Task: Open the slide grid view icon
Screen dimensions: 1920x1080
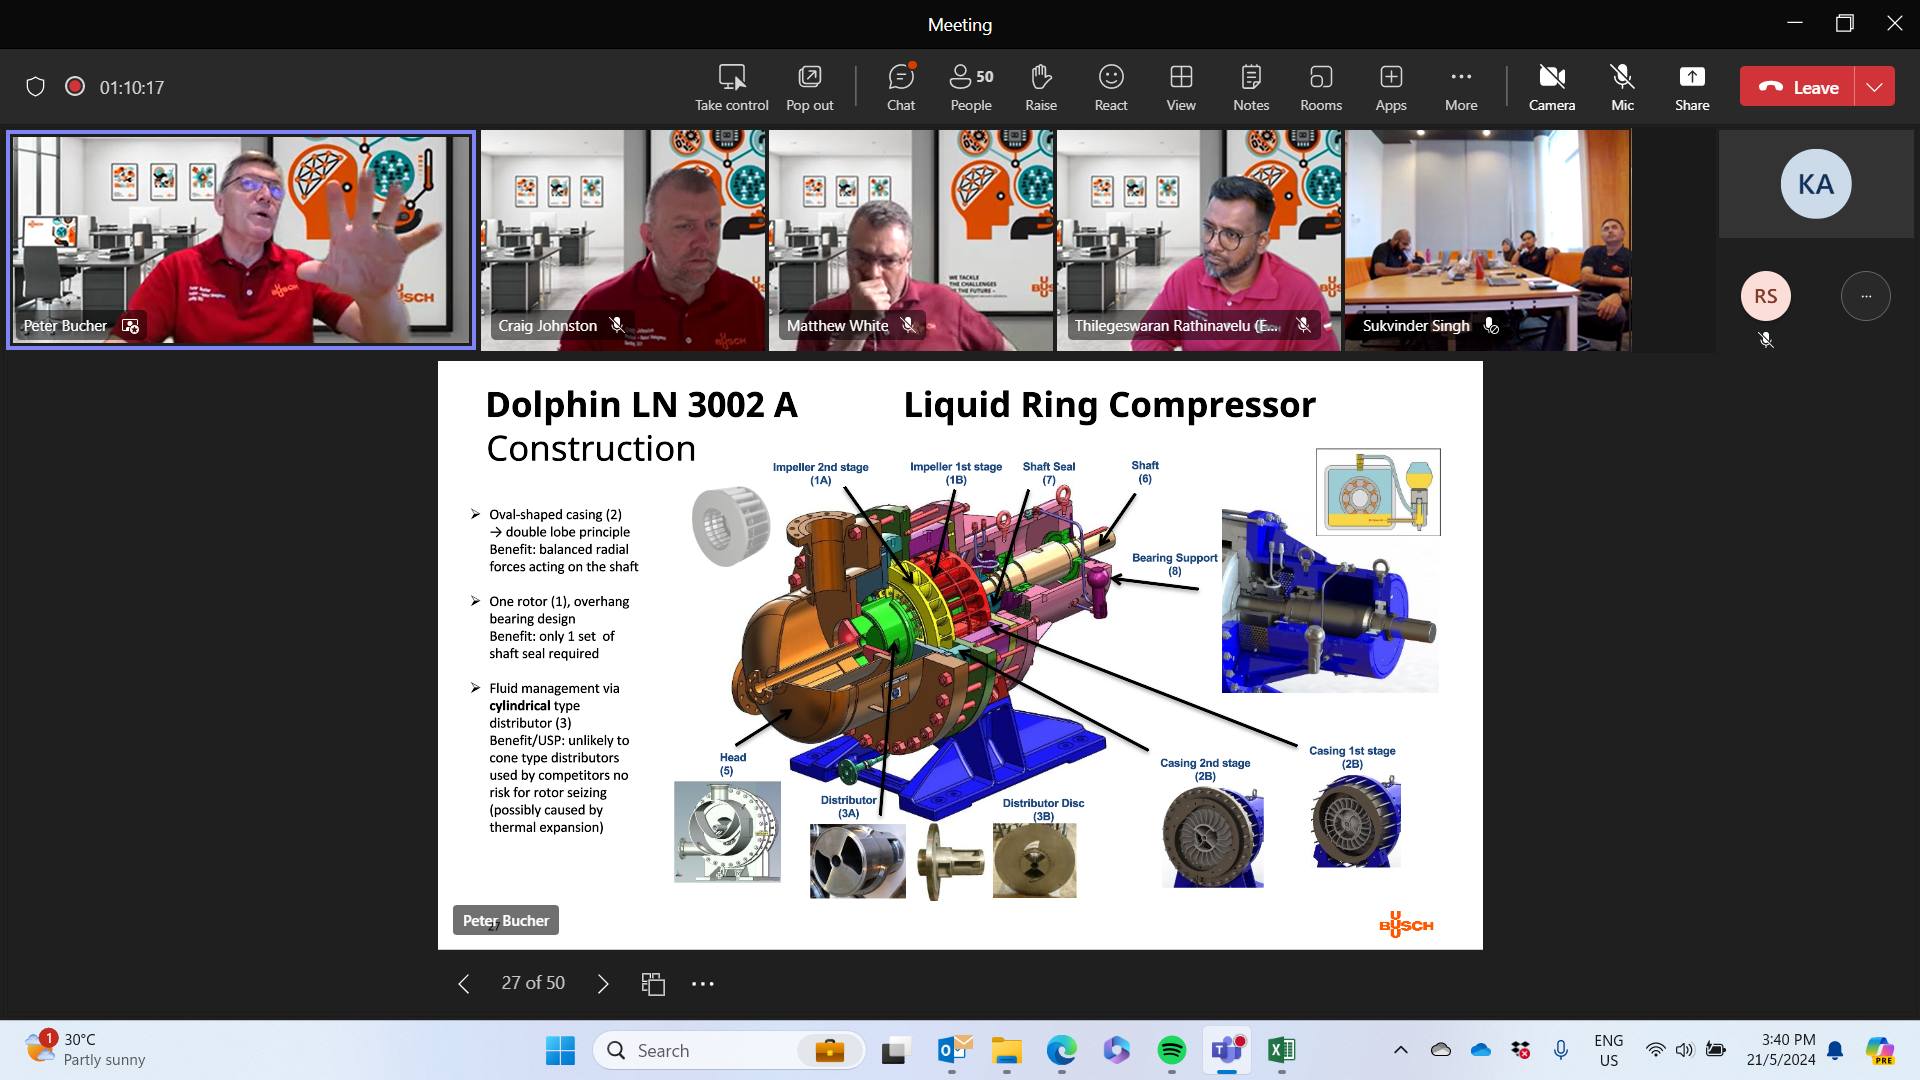Action: [x=653, y=984]
